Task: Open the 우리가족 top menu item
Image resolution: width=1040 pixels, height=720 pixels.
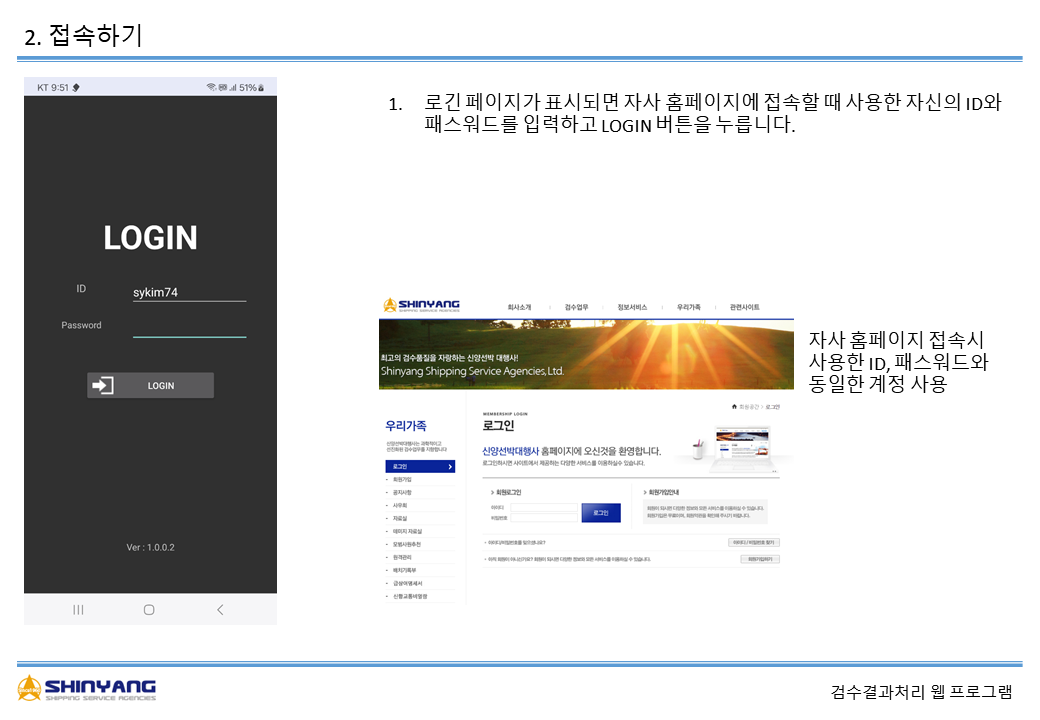Action: [x=688, y=307]
